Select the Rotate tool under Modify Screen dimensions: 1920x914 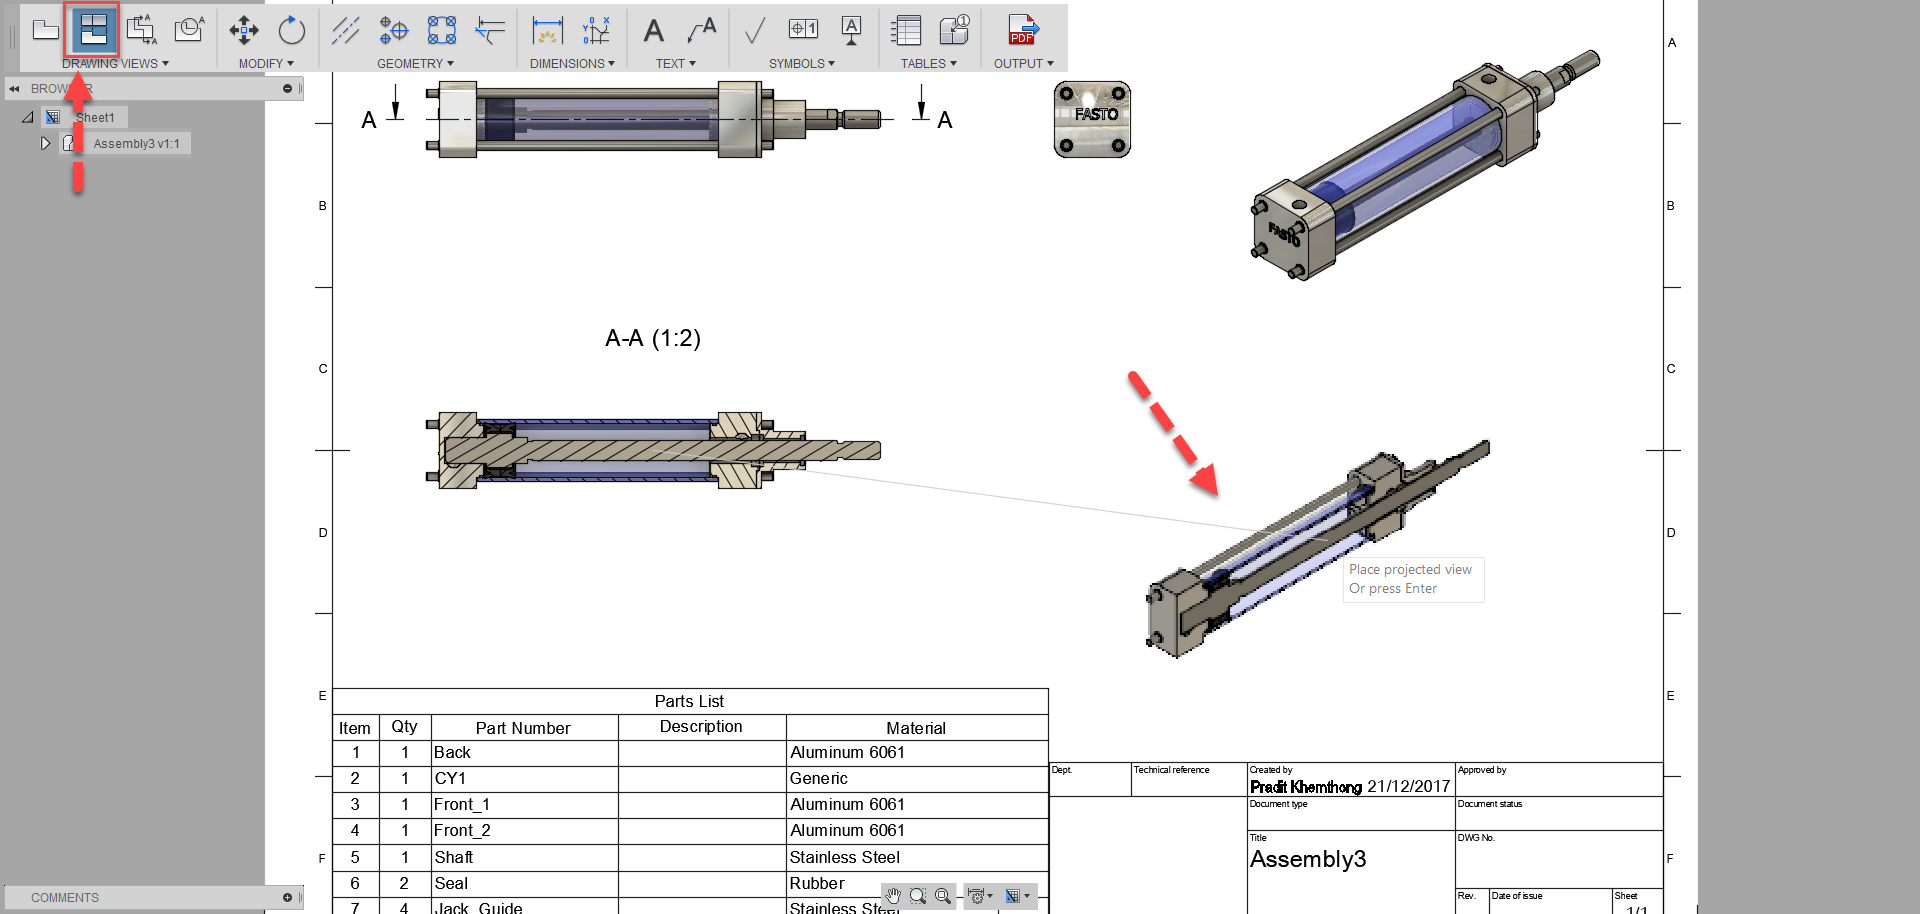click(291, 31)
